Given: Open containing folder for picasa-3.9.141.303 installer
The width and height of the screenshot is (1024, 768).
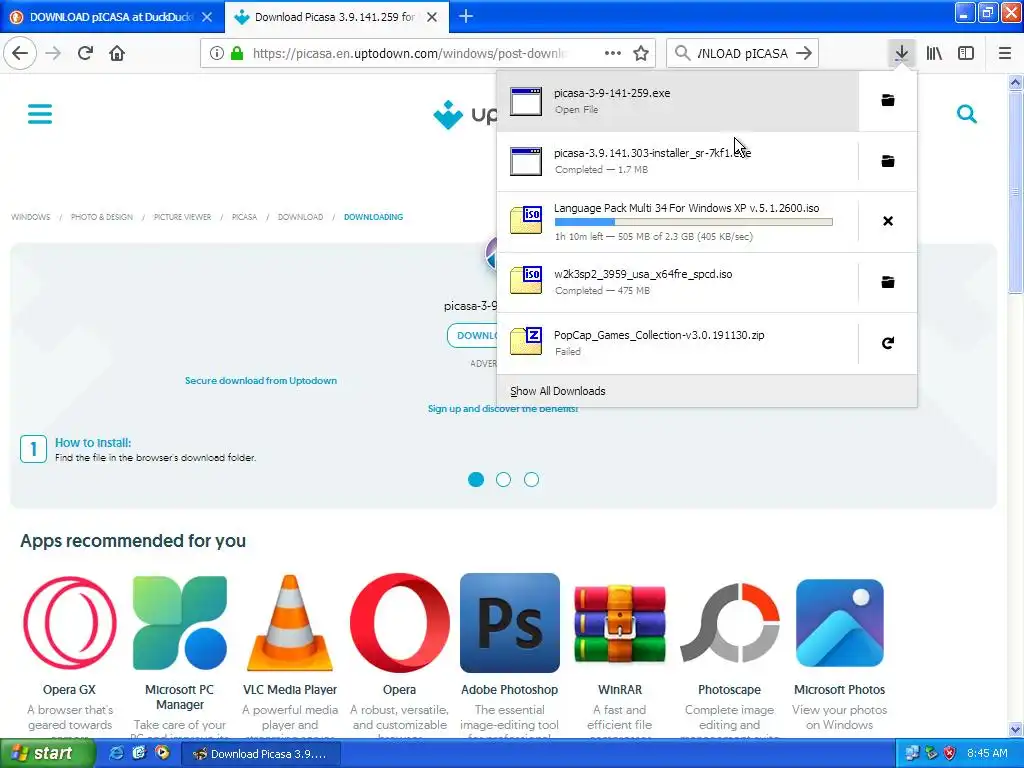Looking at the screenshot, I should [x=888, y=161].
